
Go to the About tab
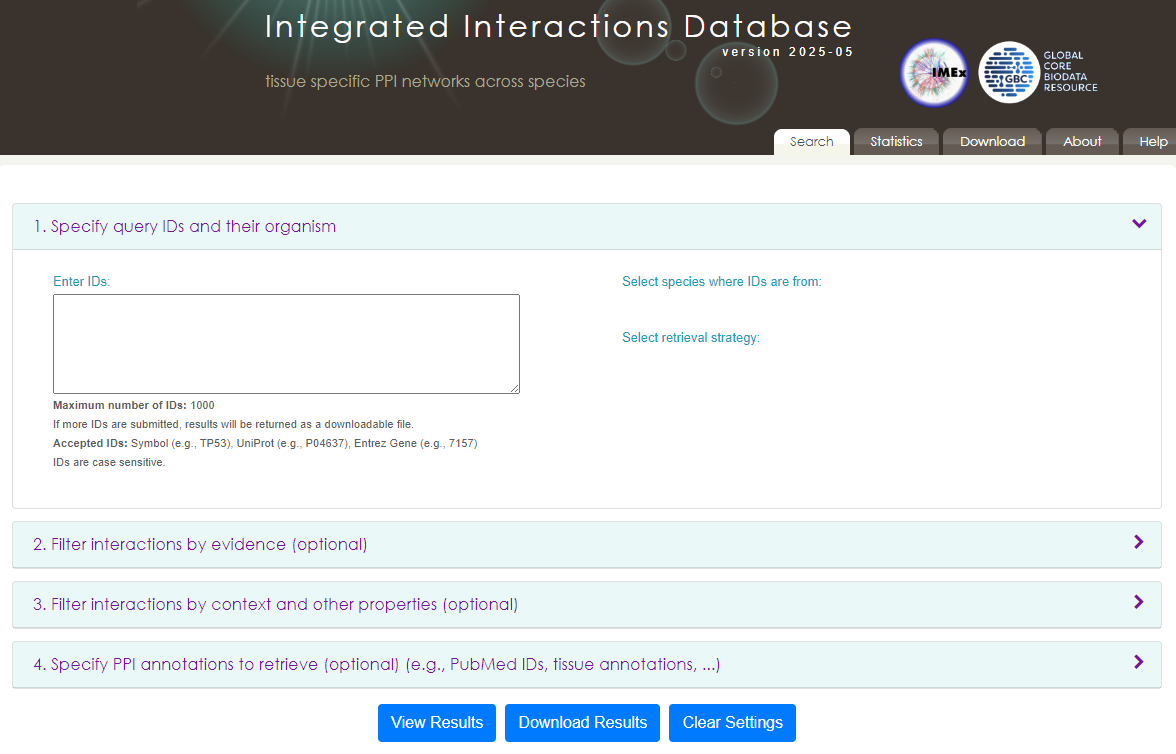[x=1081, y=142]
